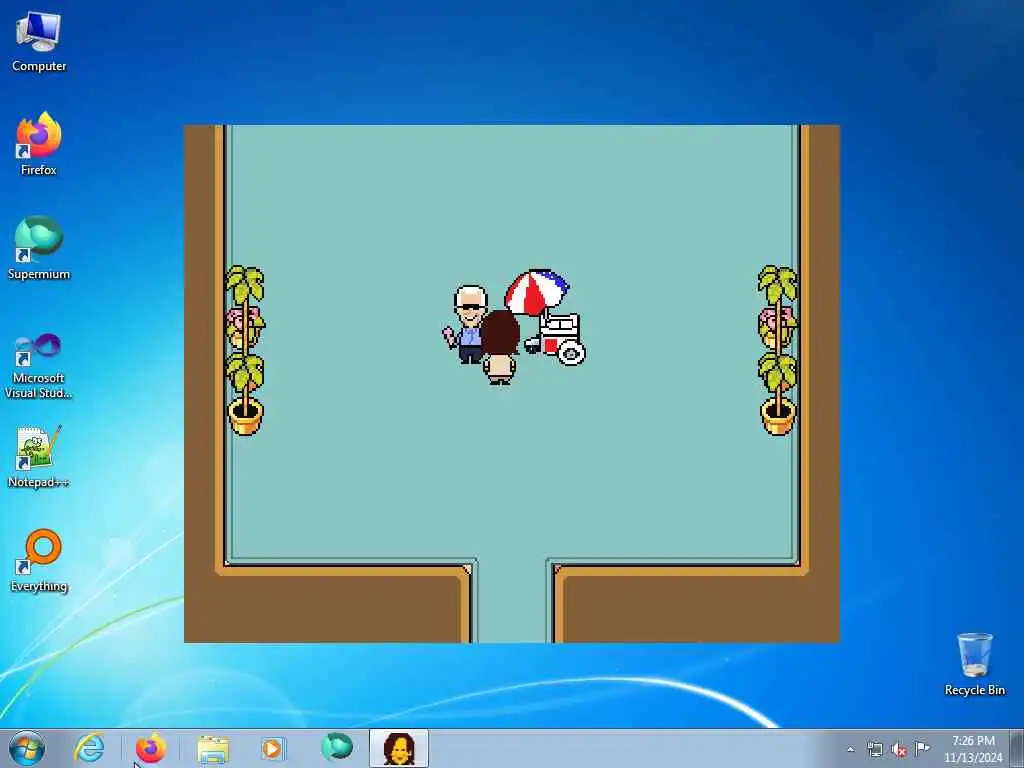The width and height of the screenshot is (1024, 768).
Task: Open the Everything search shortcut
Action: coord(39,560)
